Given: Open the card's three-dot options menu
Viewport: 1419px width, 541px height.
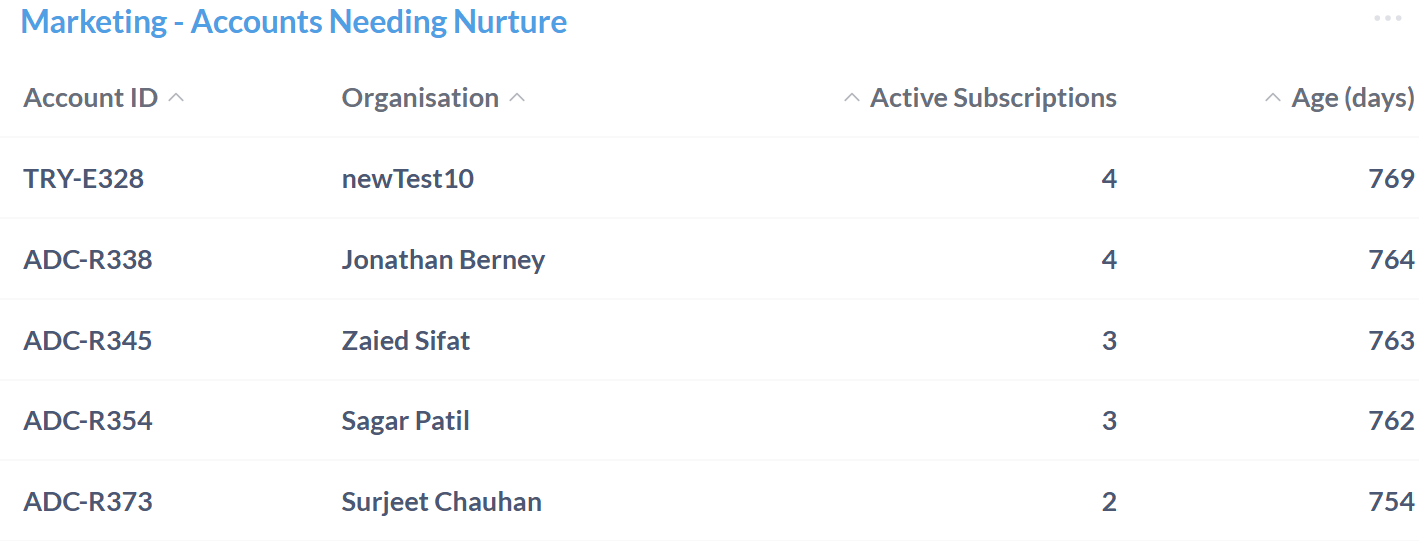Looking at the screenshot, I should pos(1387,19).
